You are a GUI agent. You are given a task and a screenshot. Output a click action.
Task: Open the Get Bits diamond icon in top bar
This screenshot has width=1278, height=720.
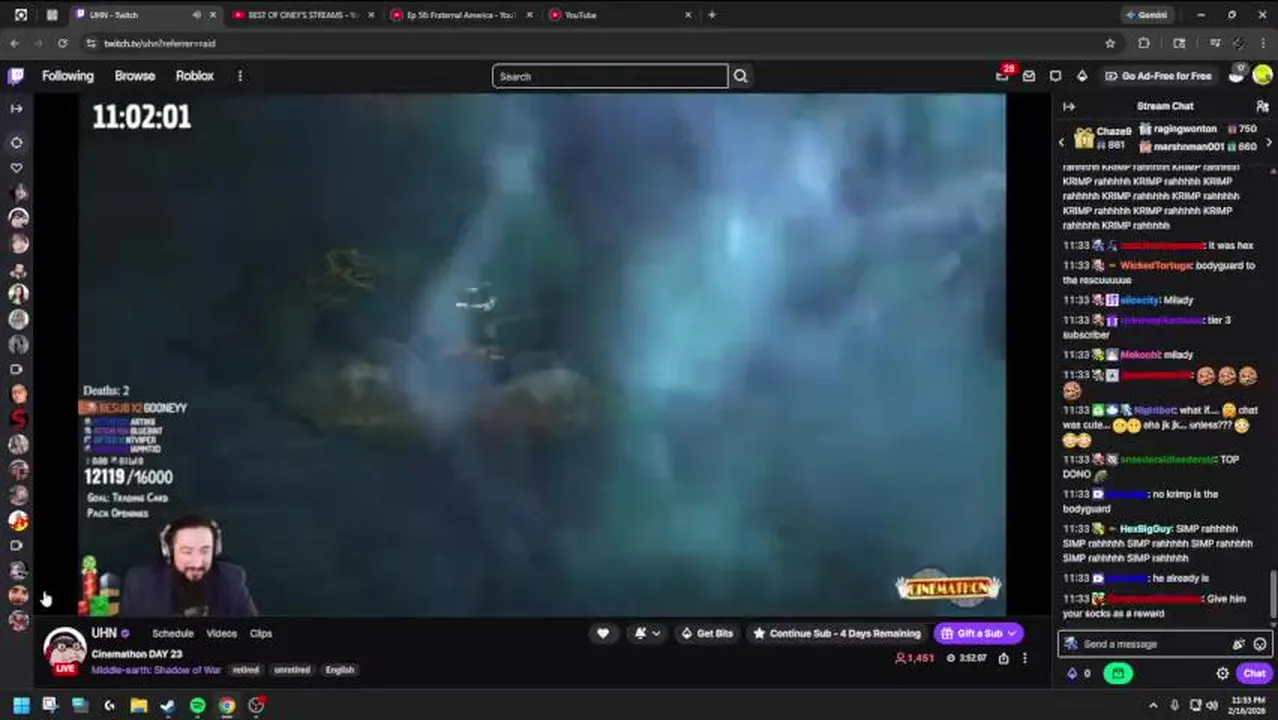point(1081,76)
